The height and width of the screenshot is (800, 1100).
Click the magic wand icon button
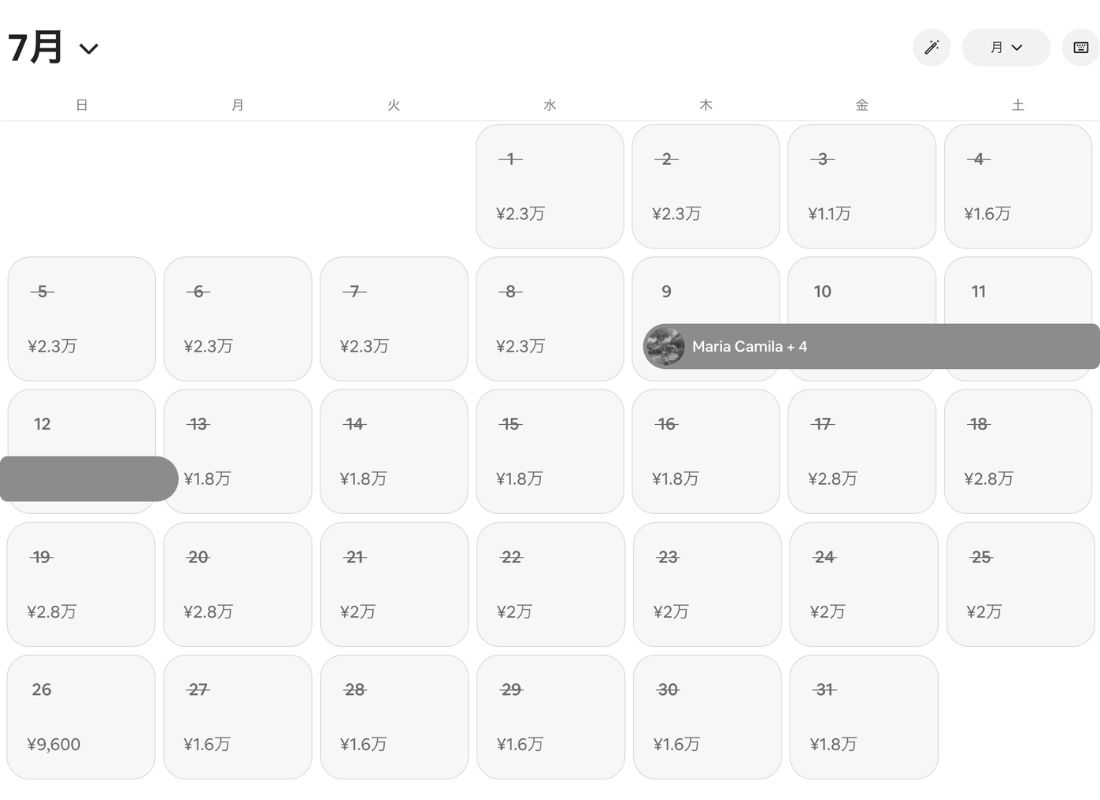931,48
